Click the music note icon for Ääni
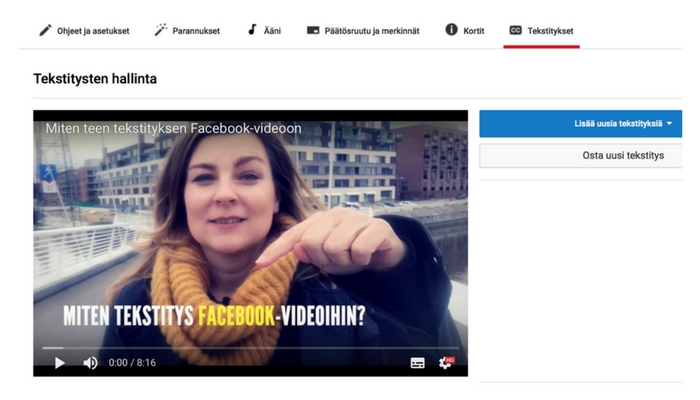Image resolution: width=700 pixels, height=400 pixels. (252, 30)
